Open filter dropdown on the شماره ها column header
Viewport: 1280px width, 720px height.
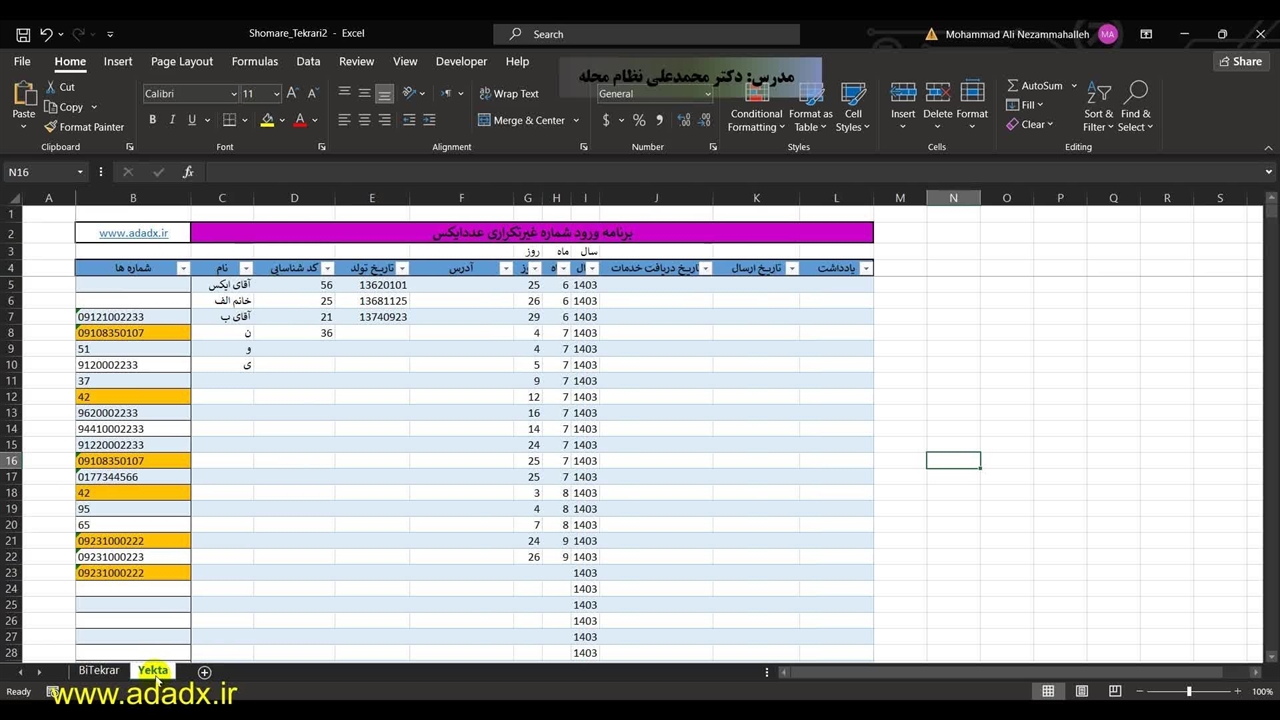[183, 268]
